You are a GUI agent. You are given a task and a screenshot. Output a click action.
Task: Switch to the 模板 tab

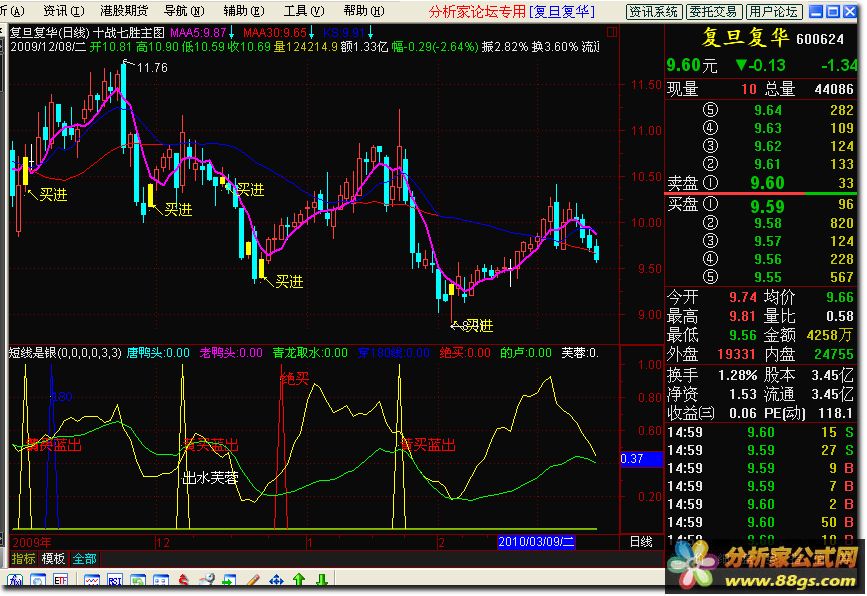click(53, 558)
